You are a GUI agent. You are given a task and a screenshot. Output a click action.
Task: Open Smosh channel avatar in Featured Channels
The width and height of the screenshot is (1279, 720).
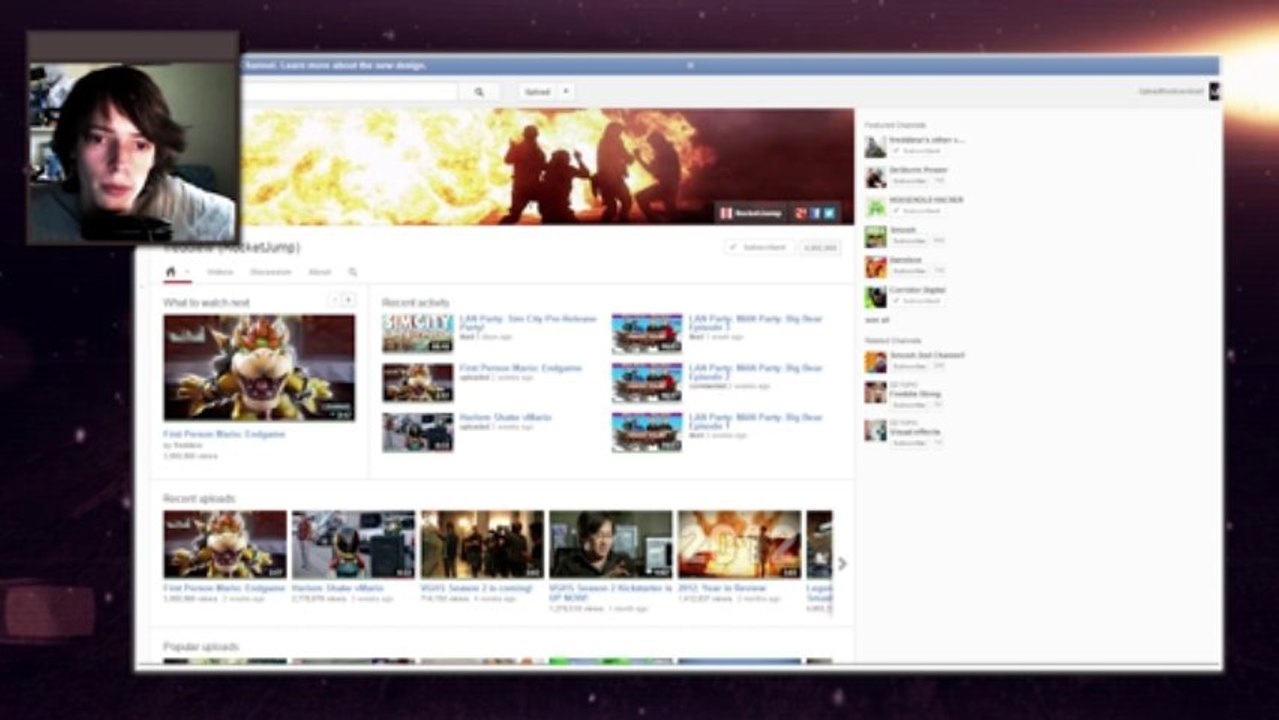876,236
